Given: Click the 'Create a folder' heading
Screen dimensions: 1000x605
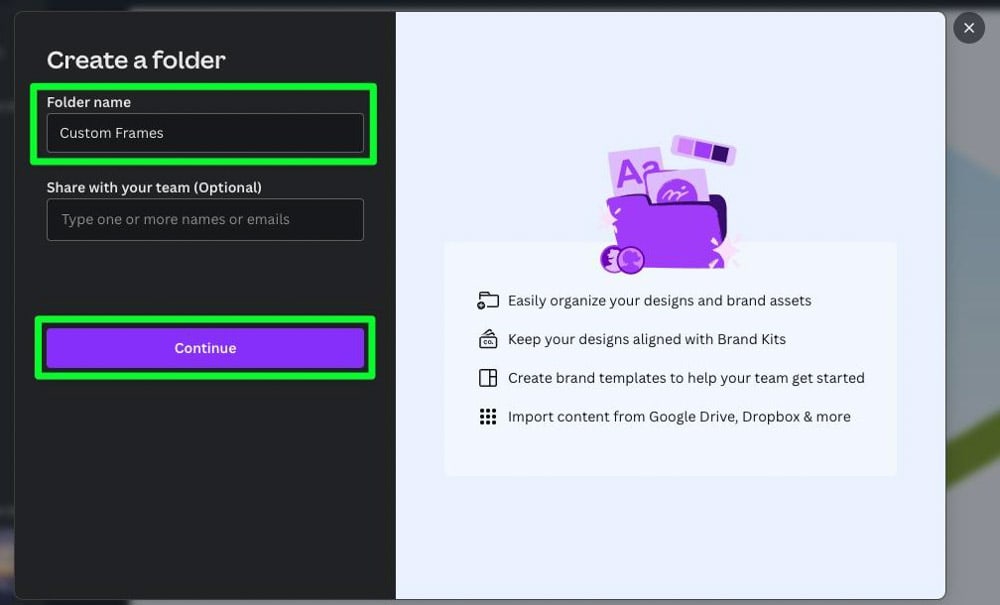Looking at the screenshot, I should point(136,60).
